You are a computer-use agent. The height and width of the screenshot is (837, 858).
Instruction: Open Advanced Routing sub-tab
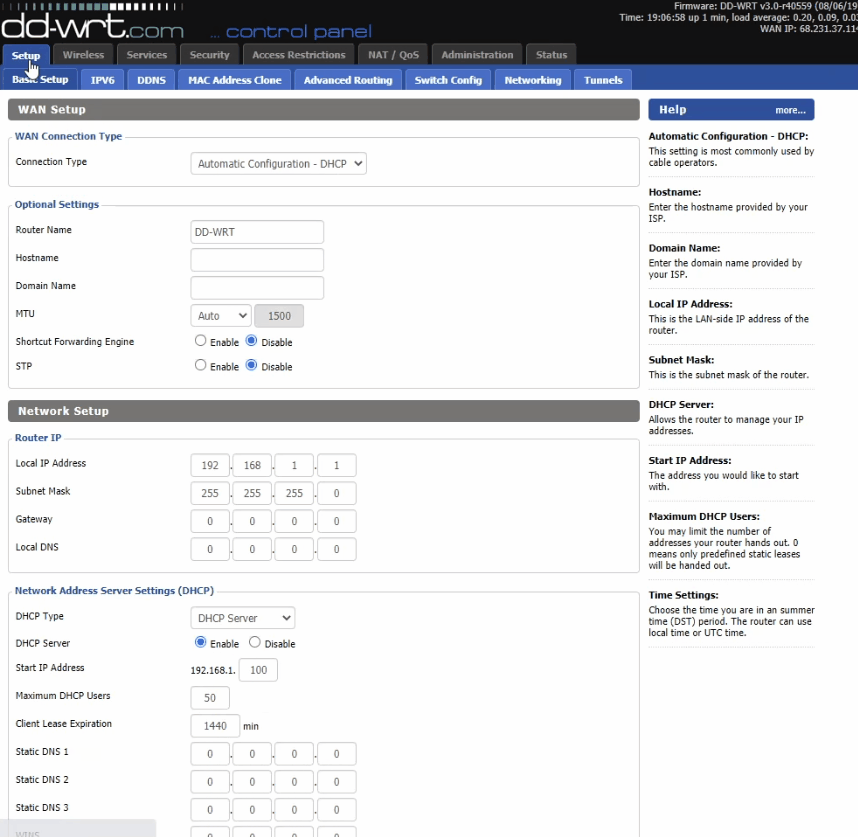tap(348, 80)
